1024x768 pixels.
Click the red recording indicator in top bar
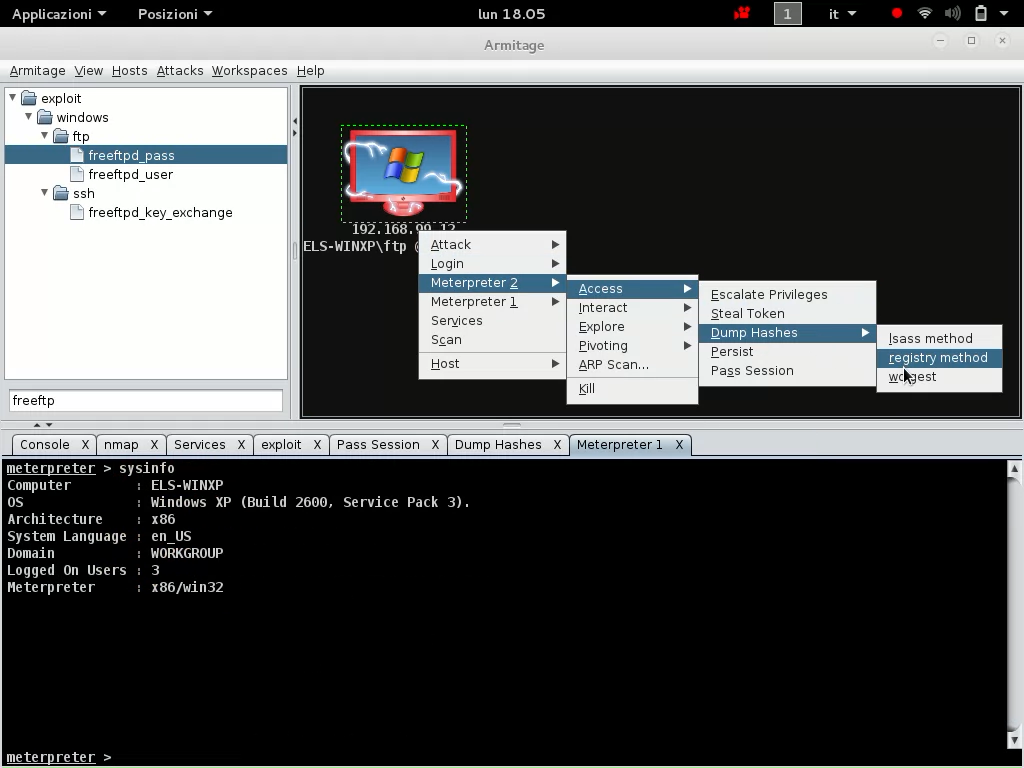click(x=897, y=14)
